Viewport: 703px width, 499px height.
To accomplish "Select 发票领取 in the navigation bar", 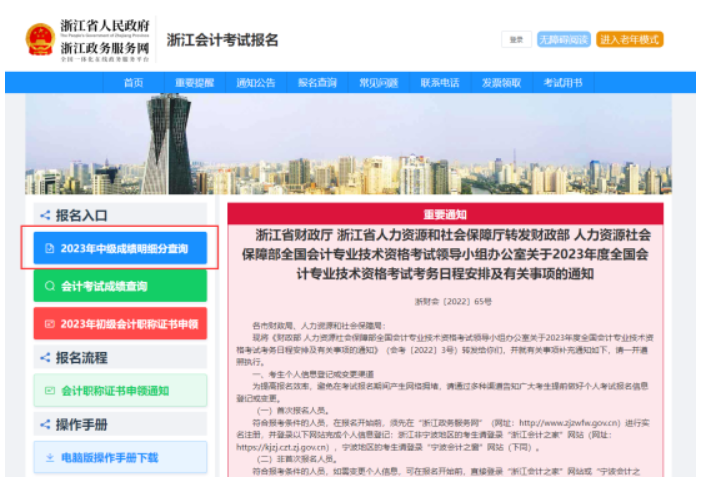I will pyautogui.click(x=501, y=83).
